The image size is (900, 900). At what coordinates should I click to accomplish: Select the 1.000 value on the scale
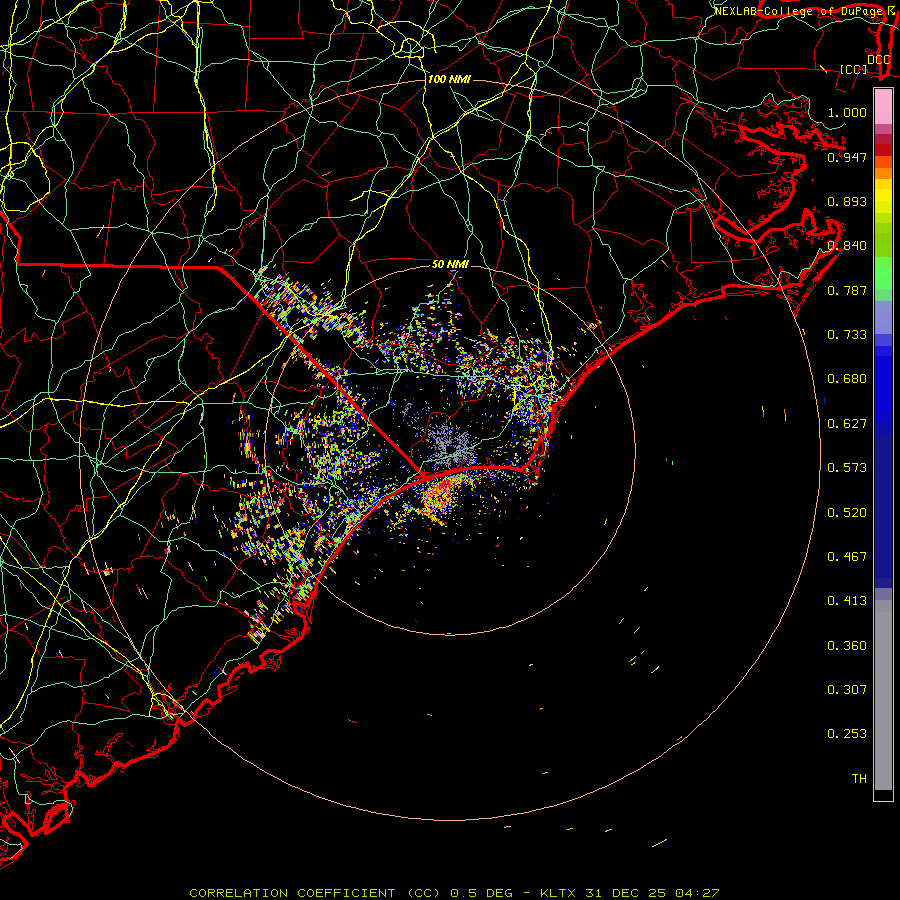coord(847,112)
